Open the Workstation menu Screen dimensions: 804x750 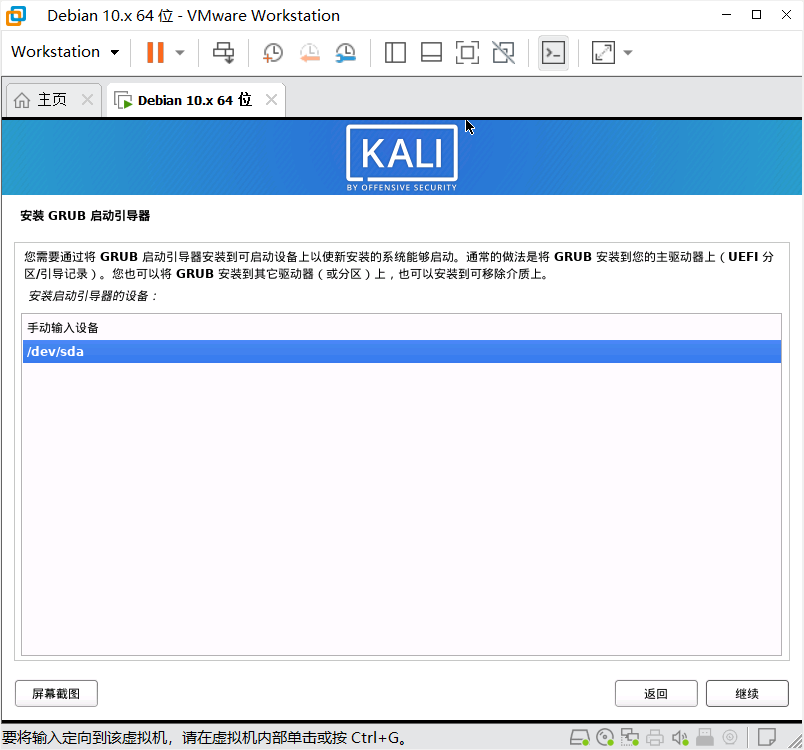65,52
